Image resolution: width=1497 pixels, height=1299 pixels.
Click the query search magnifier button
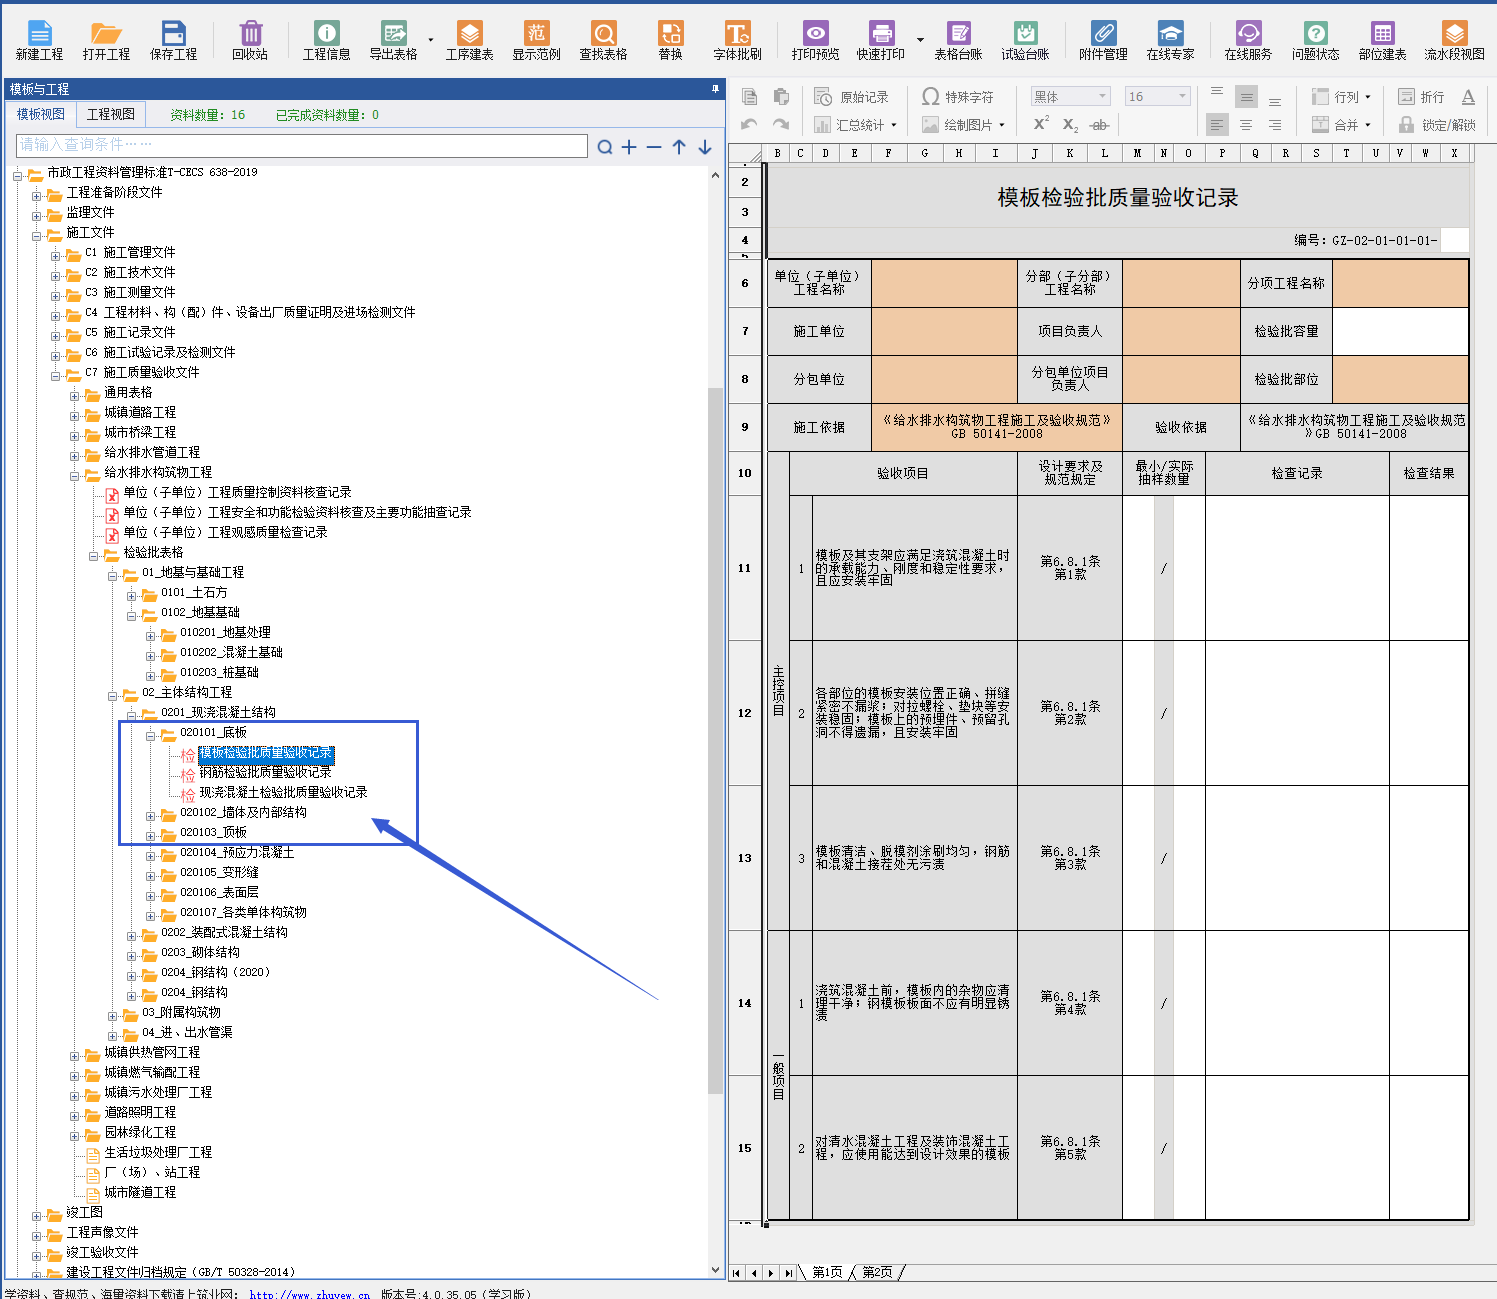(605, 147)
